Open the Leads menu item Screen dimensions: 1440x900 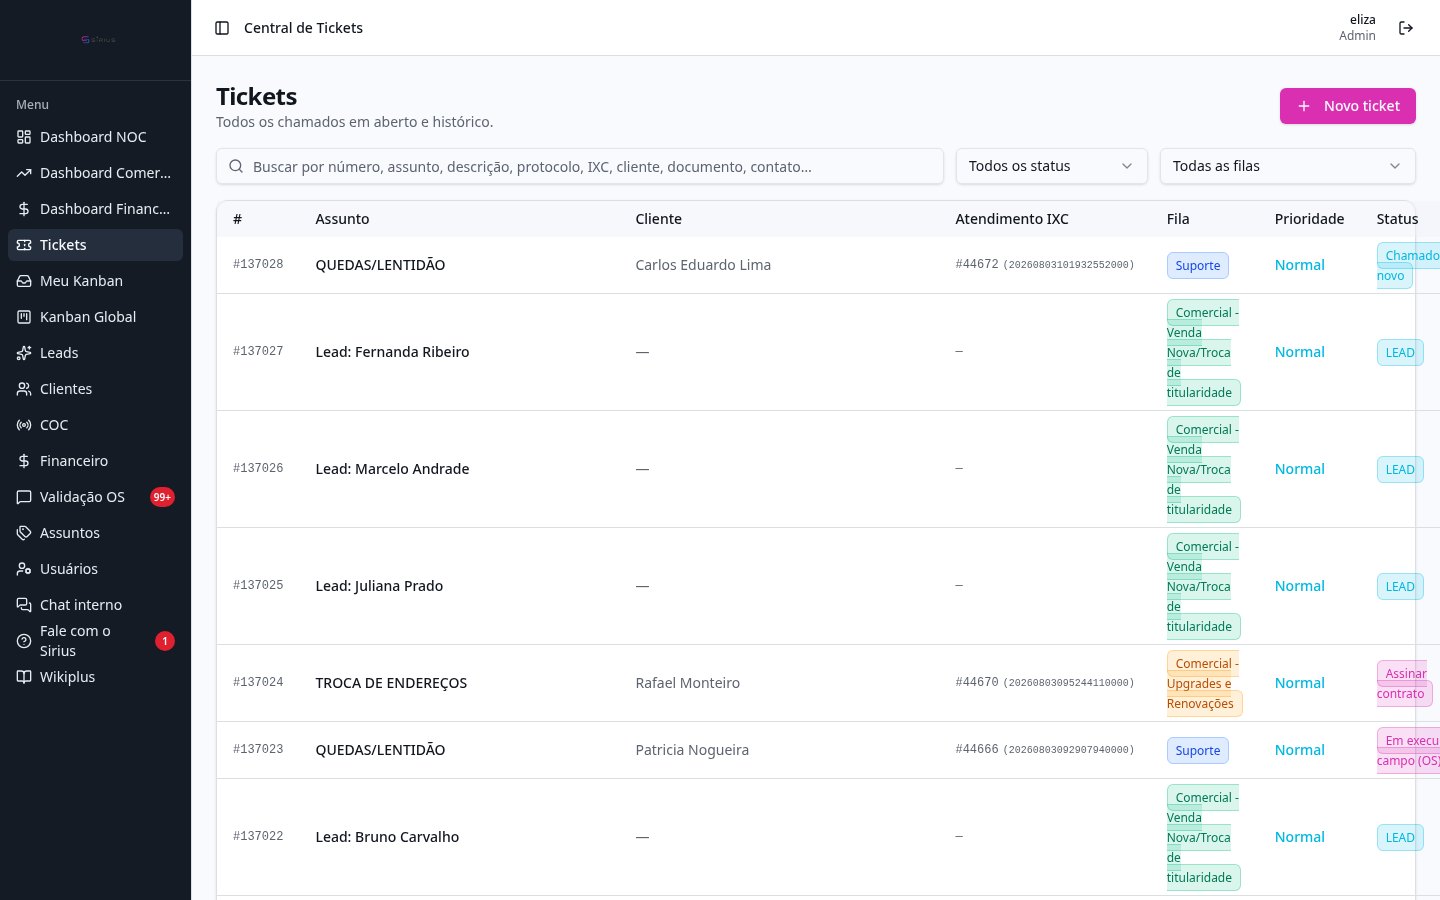(x=95, y=353)
